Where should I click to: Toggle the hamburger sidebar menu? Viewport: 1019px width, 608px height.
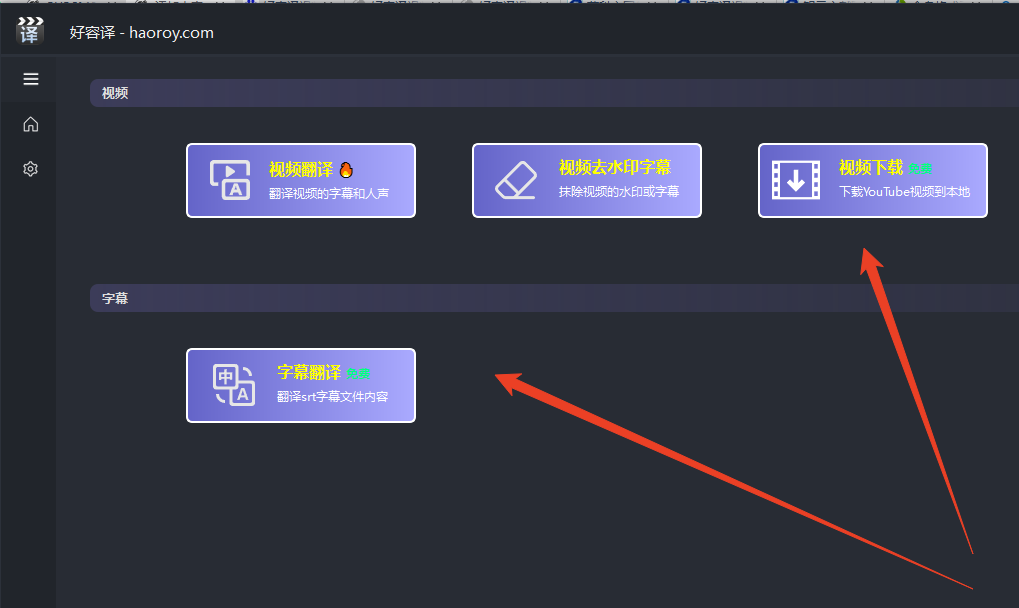tap(30, 79)
